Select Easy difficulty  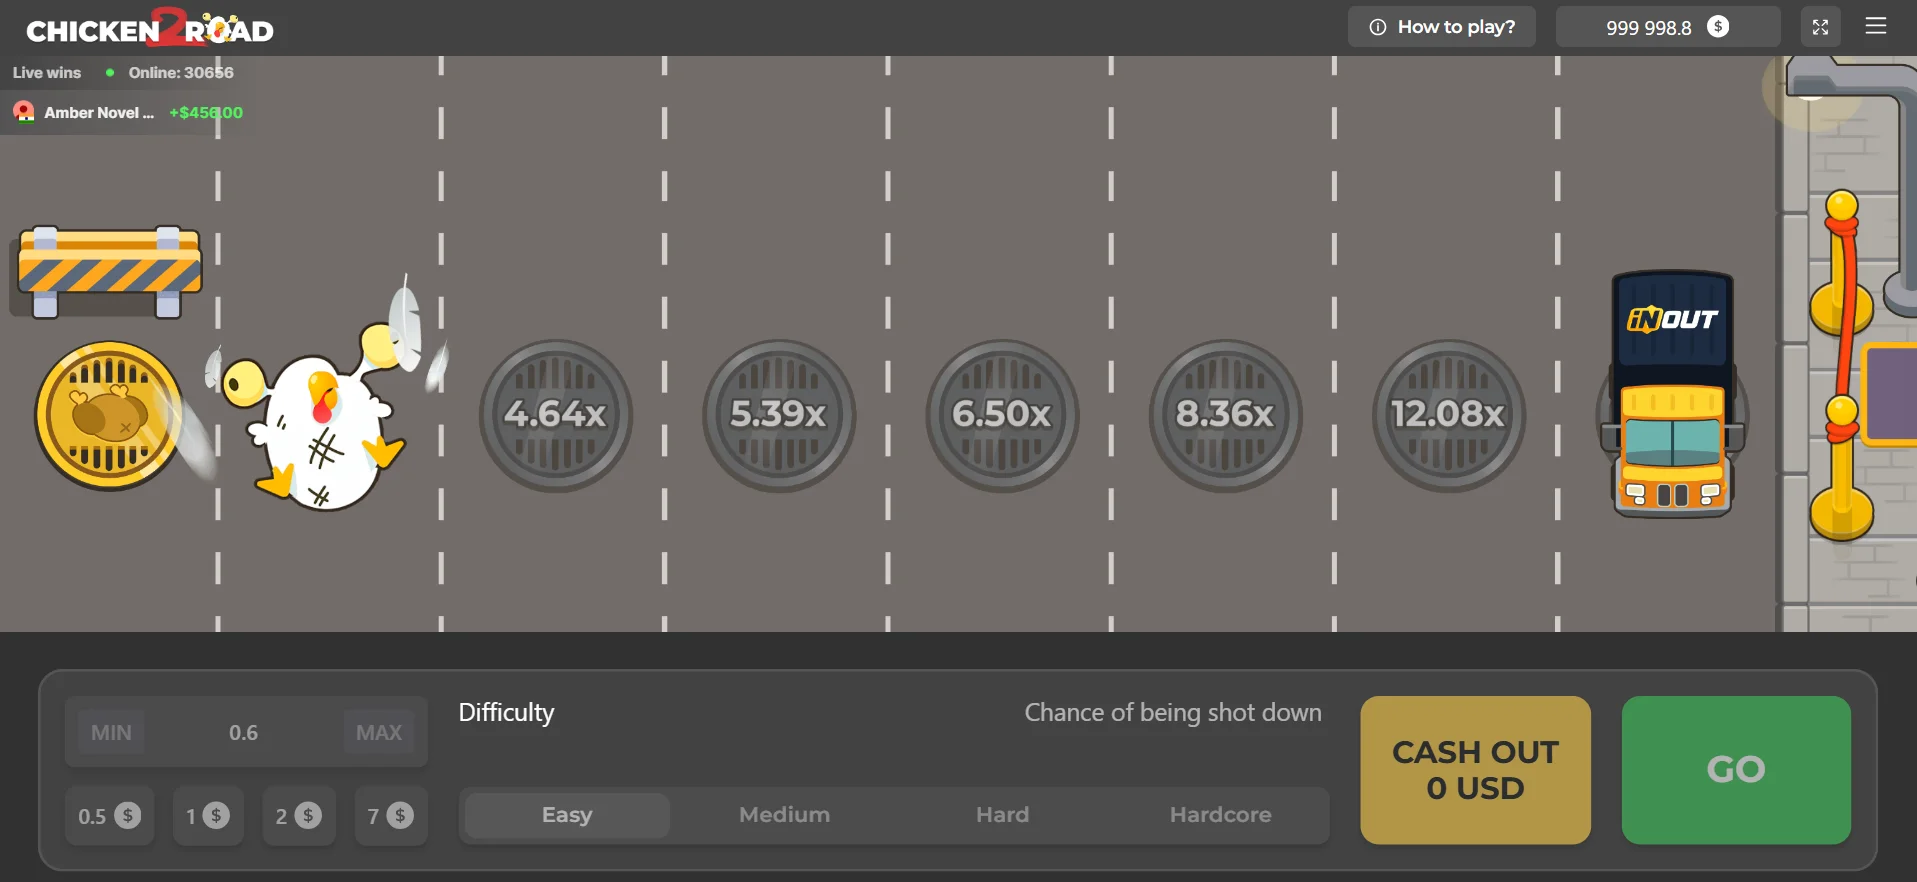tap(567, 815)
